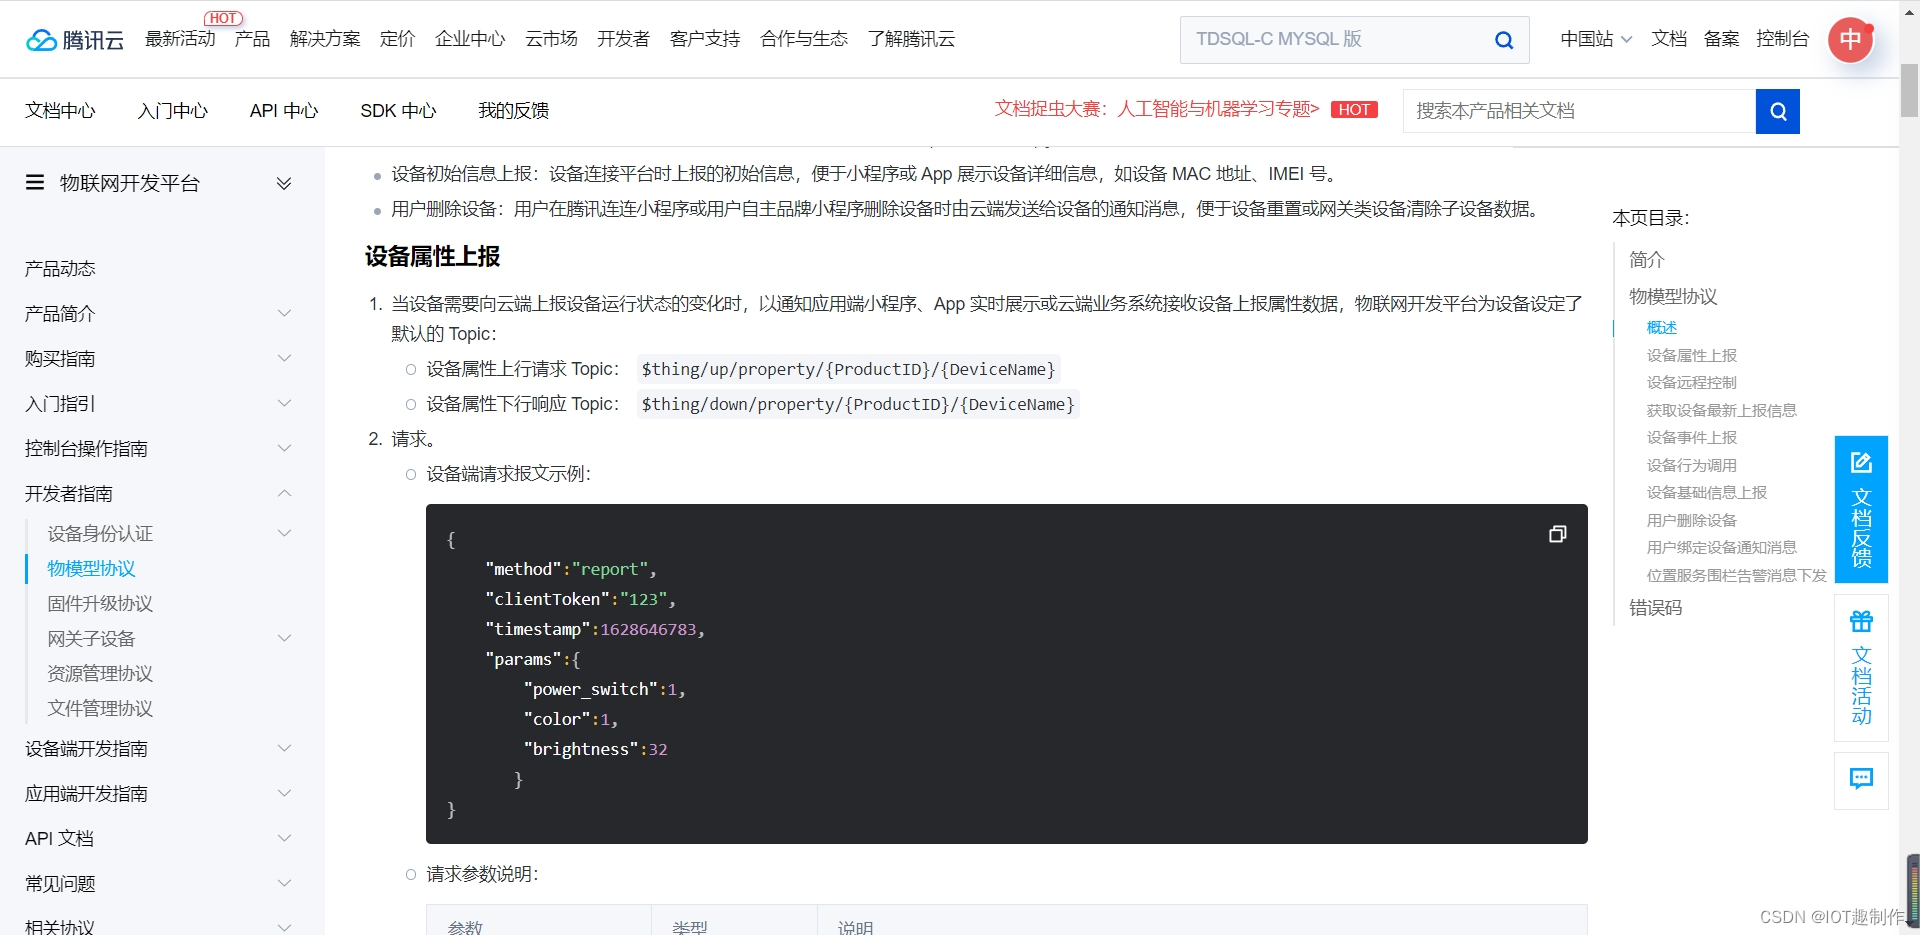
Task: Open the 了解腾讯云 top menu
Action: [x=911, y=39]
